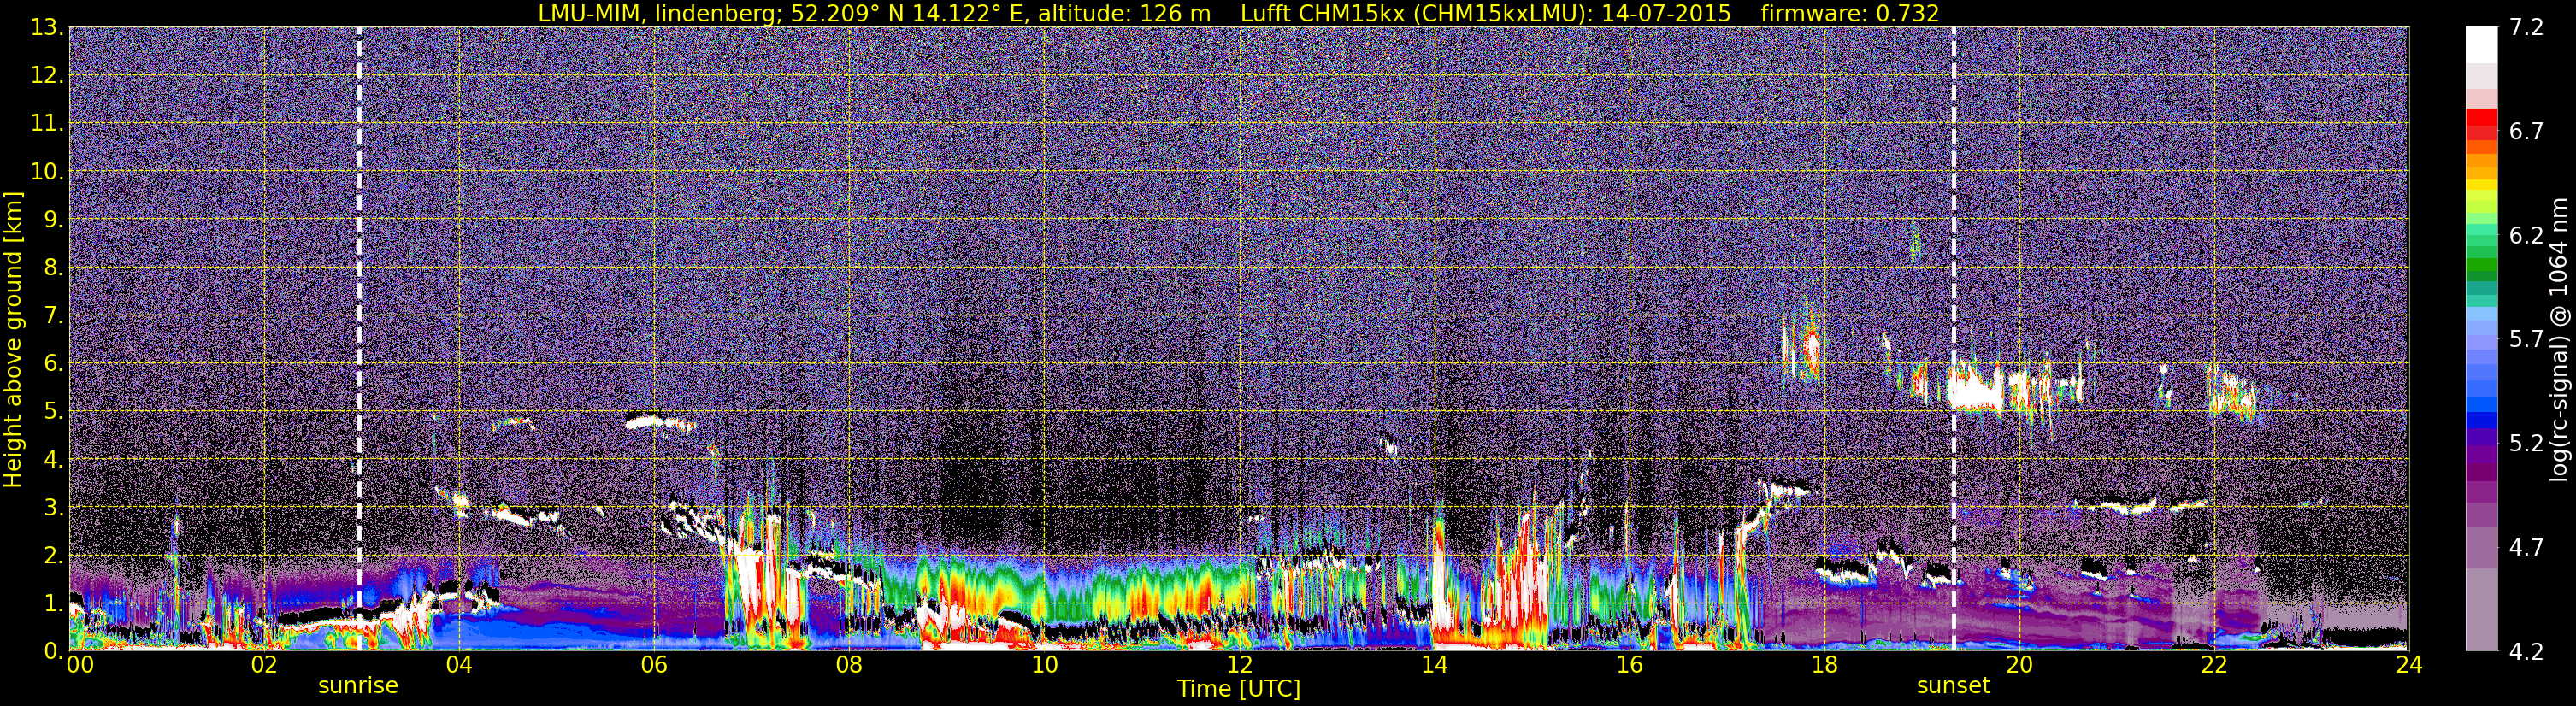Click the '10' time axis tick label

(x=1044, y=666)
